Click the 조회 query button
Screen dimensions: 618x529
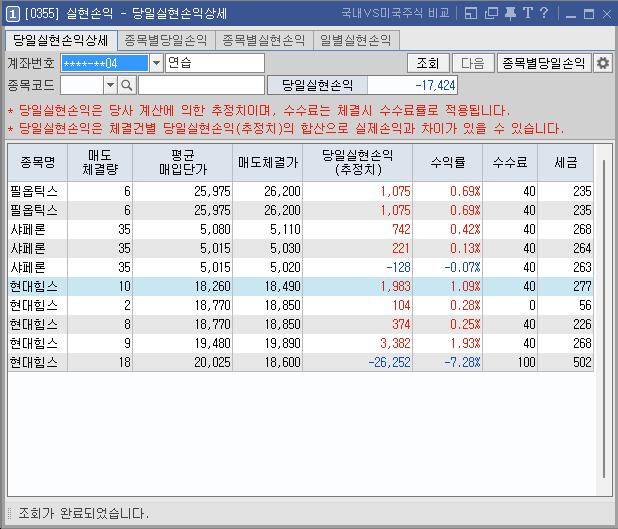click(428, 63)
